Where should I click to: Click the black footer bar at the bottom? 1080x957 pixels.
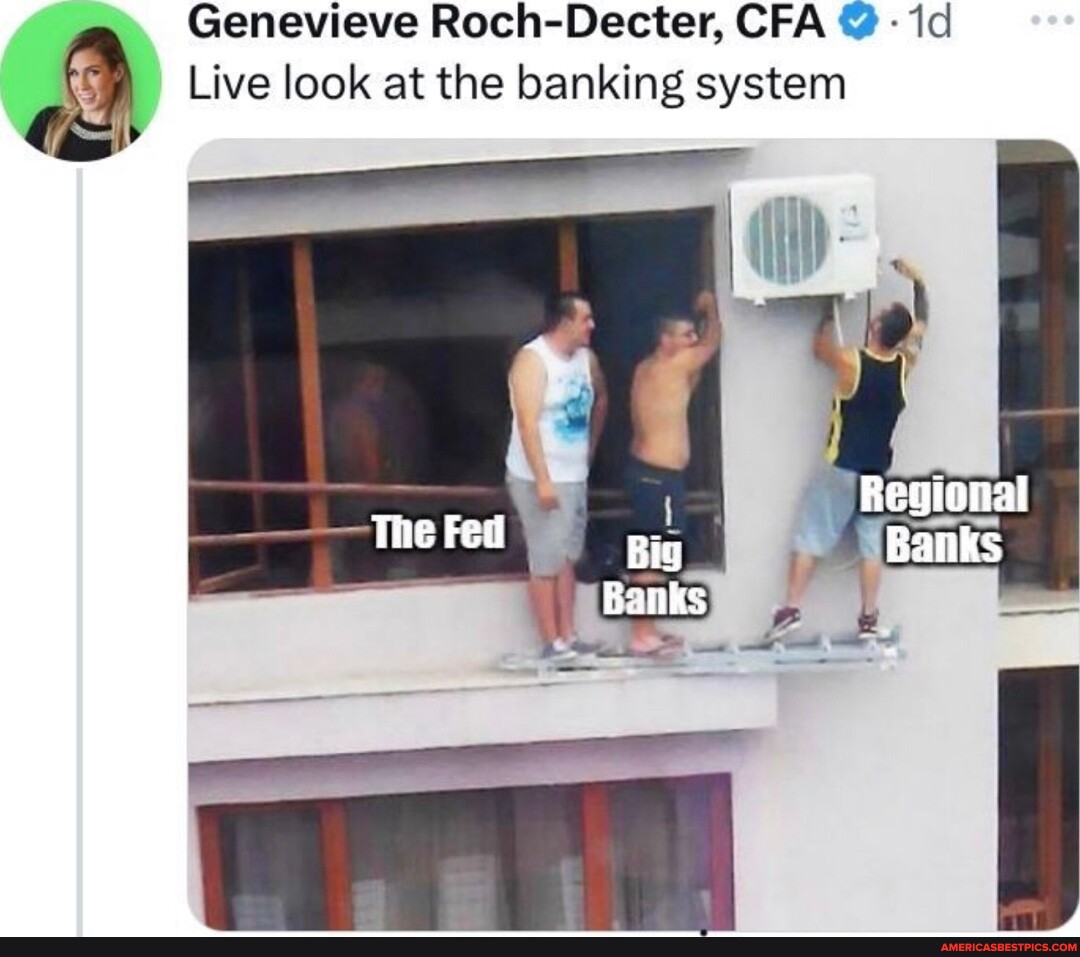[x=540, y=947]
